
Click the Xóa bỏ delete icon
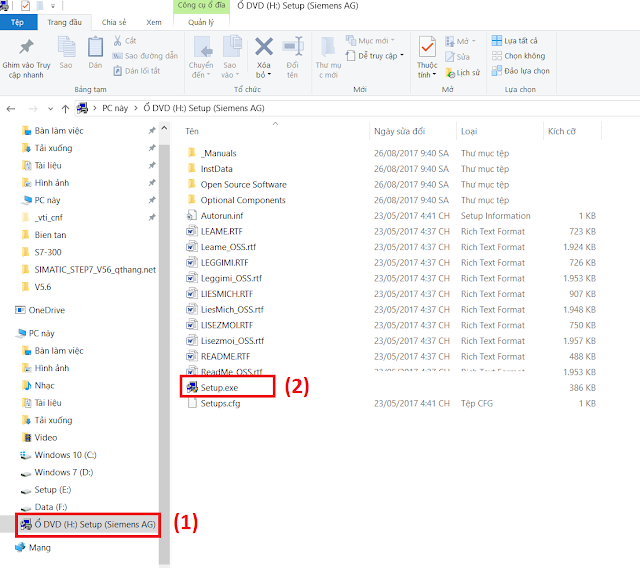(264, 46)
